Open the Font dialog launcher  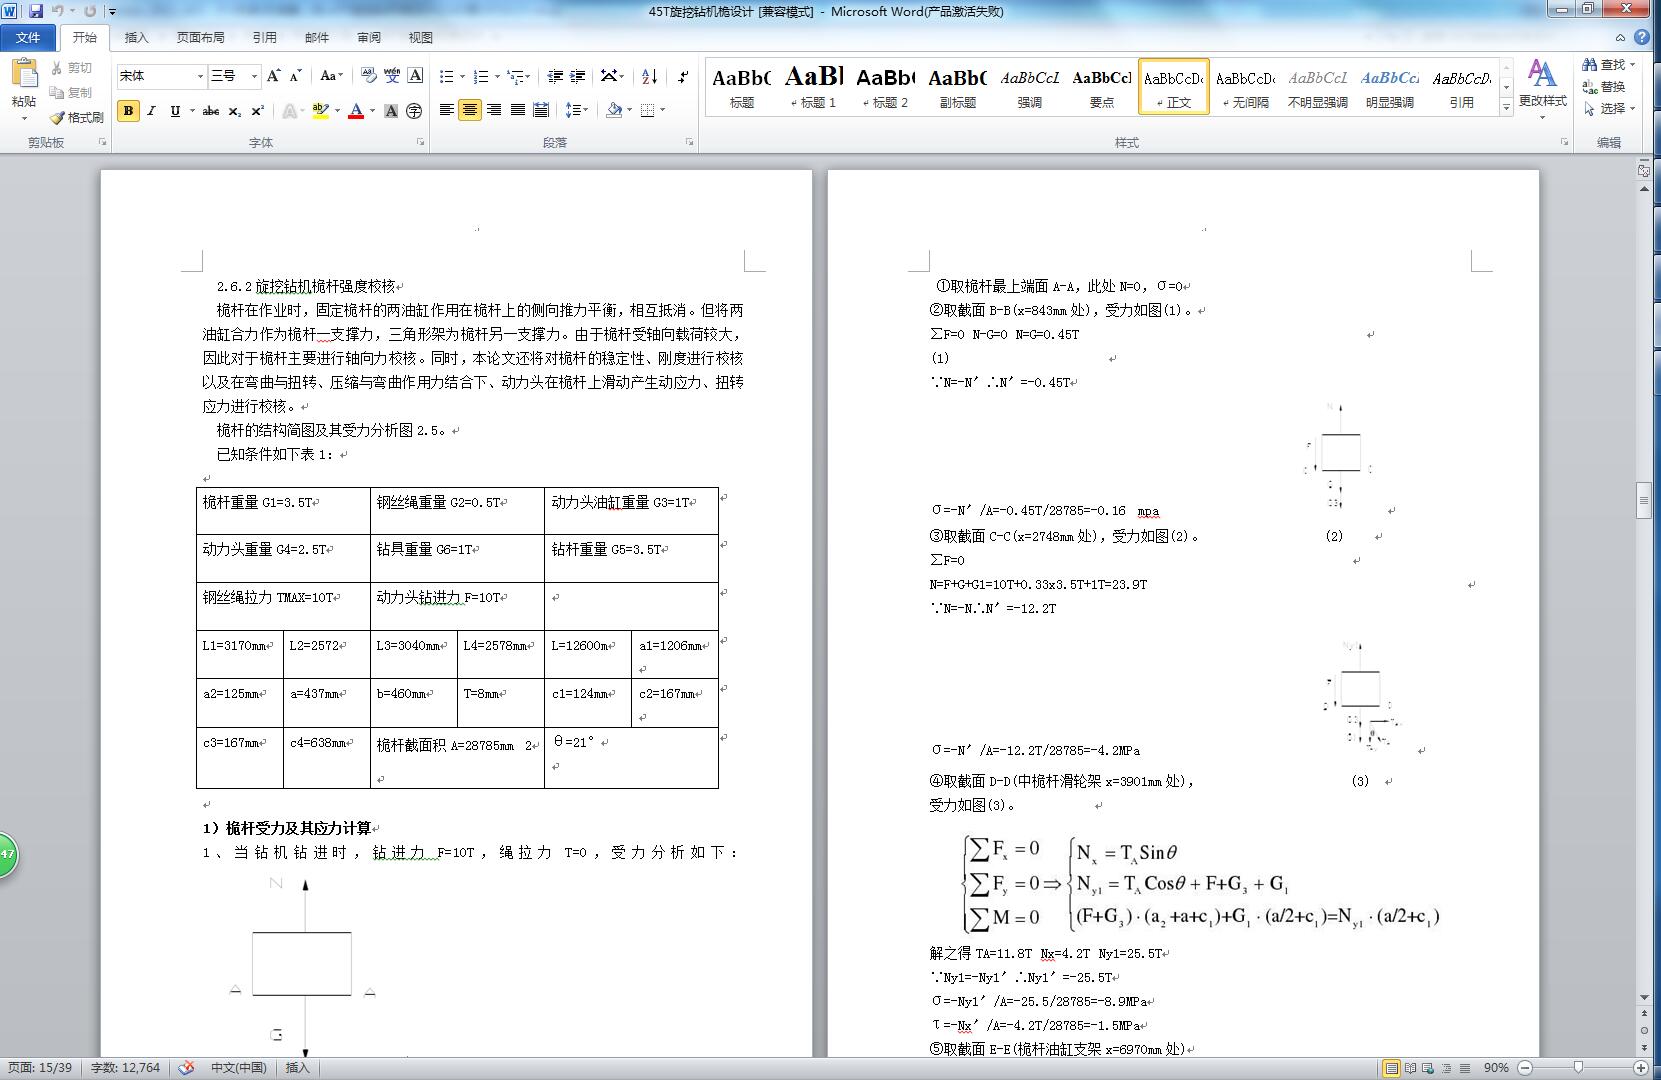419,143
